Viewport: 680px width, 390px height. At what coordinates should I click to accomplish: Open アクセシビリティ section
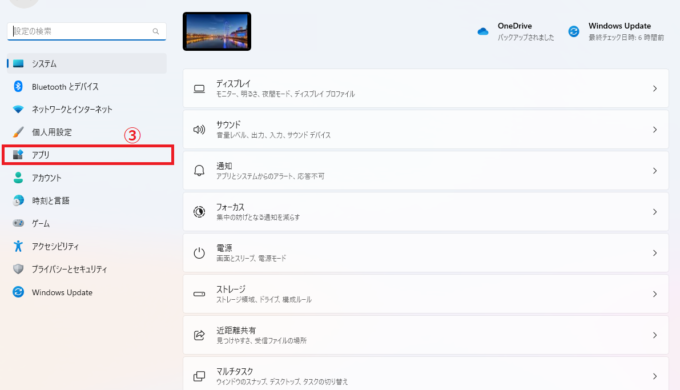pyautogui.click(x=87, y=246)
